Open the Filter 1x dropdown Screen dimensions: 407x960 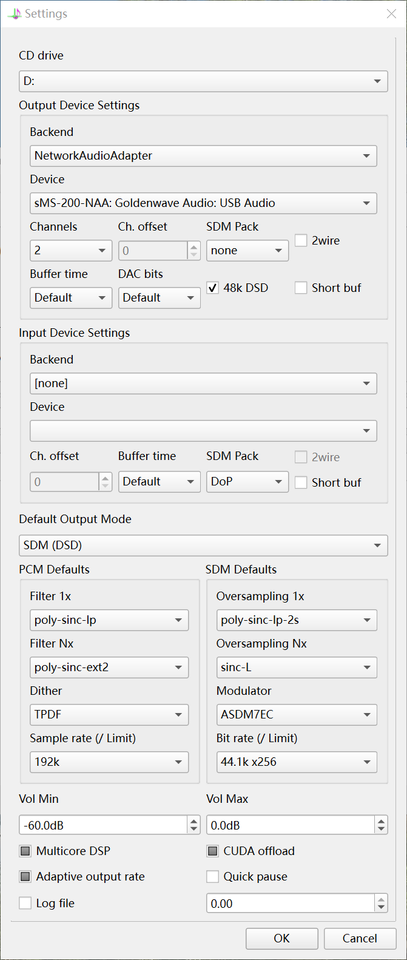click(x=109, y=620)
